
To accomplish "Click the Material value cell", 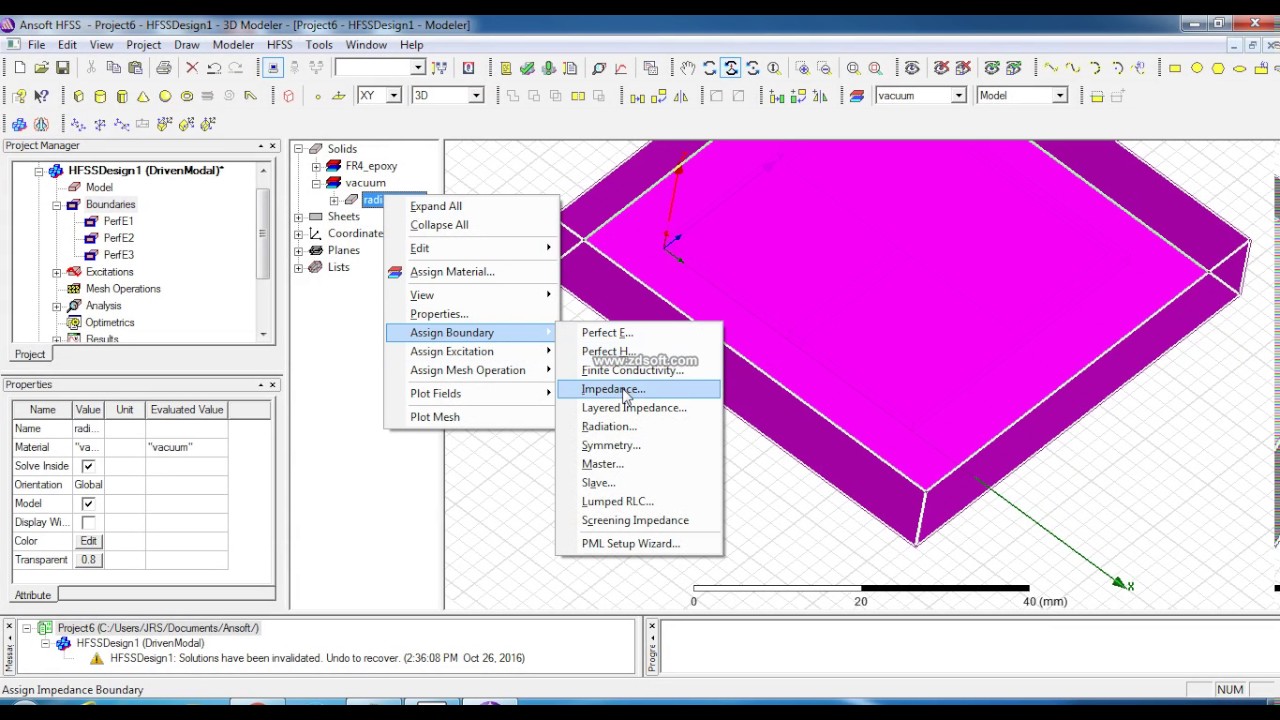I will pyautogui.click(x=87, y=447).
